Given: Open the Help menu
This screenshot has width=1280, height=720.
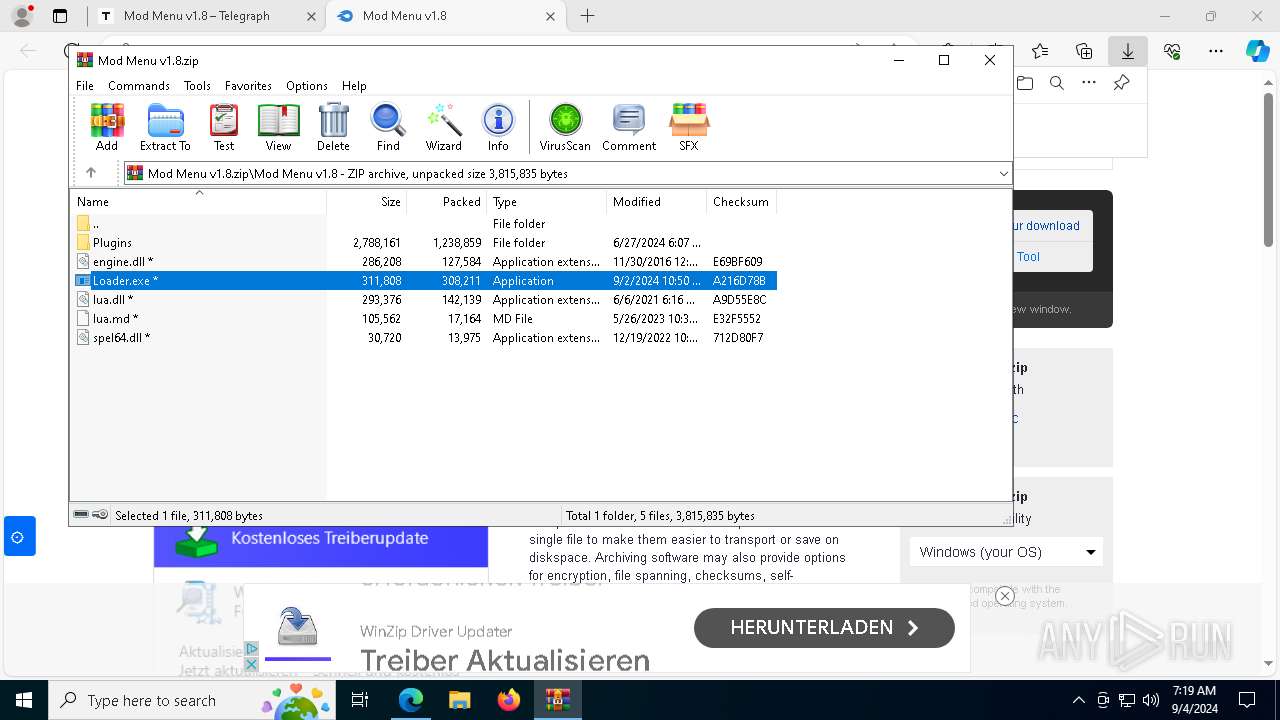Looking at the screenshot, I should [354, 86].
